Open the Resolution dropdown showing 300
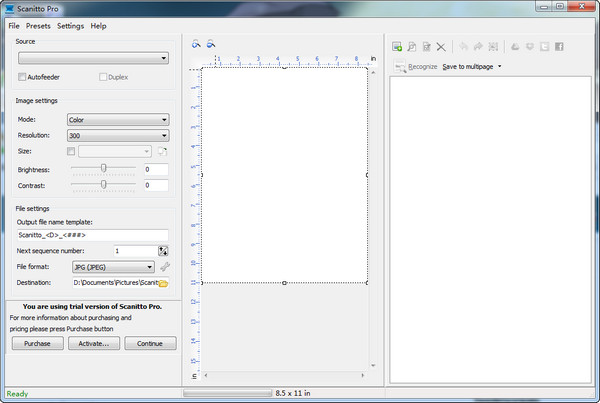600x403 pixels. [118, 135]
